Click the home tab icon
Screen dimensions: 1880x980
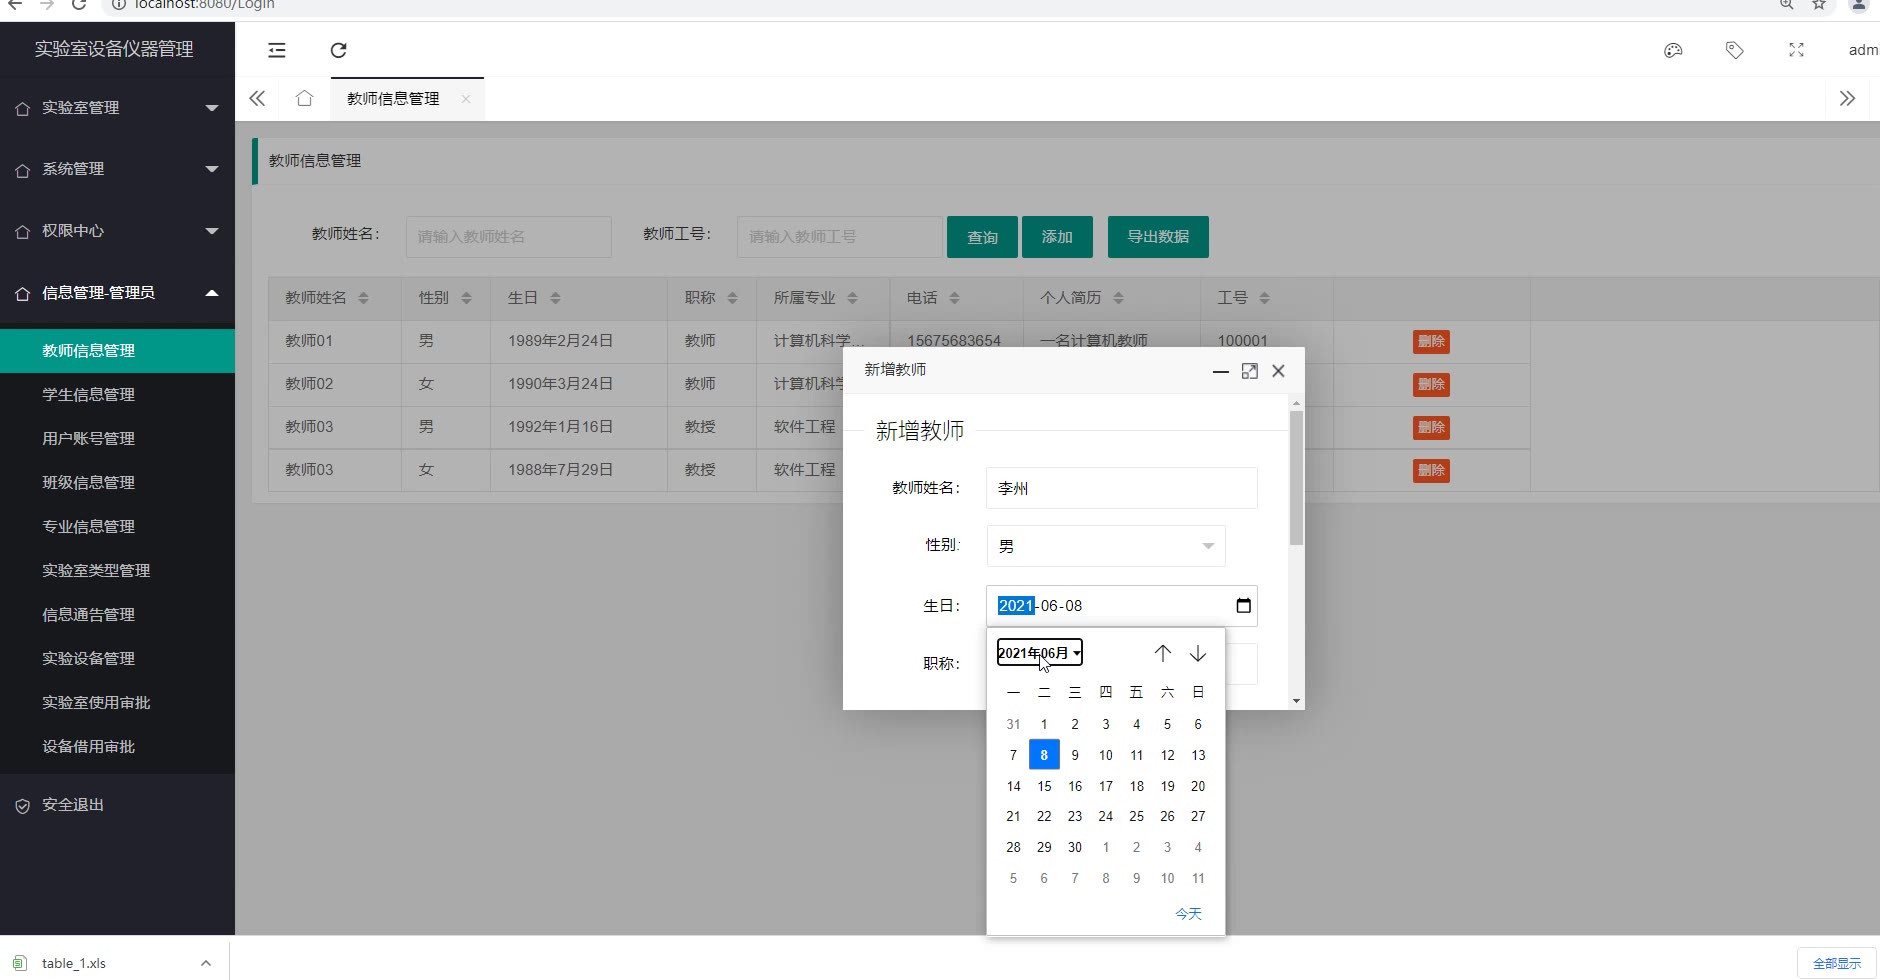pyautogui.click(x=304, y=98)
